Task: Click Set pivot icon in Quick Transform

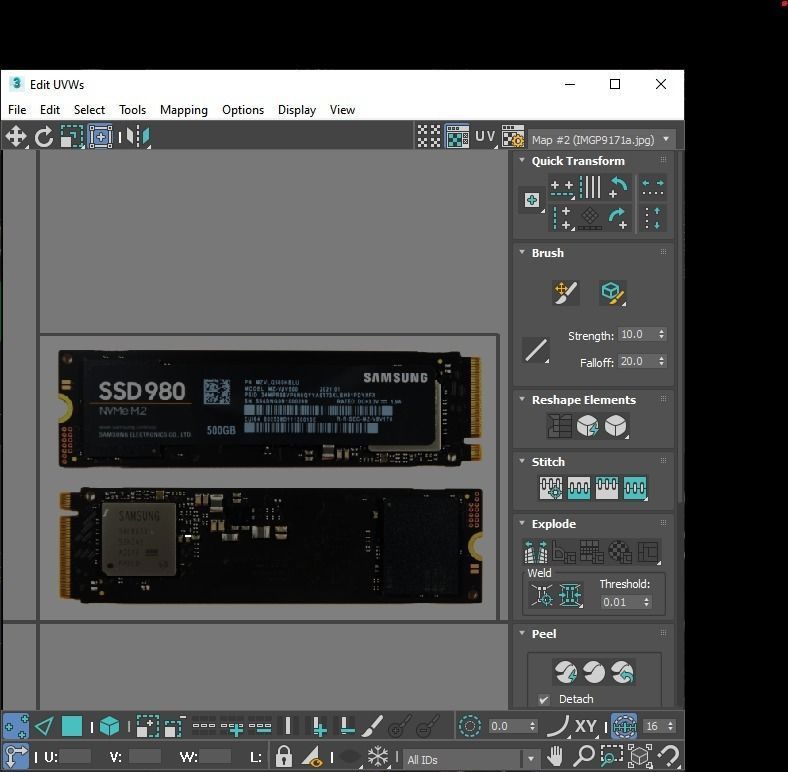Action: coord(532,200)
